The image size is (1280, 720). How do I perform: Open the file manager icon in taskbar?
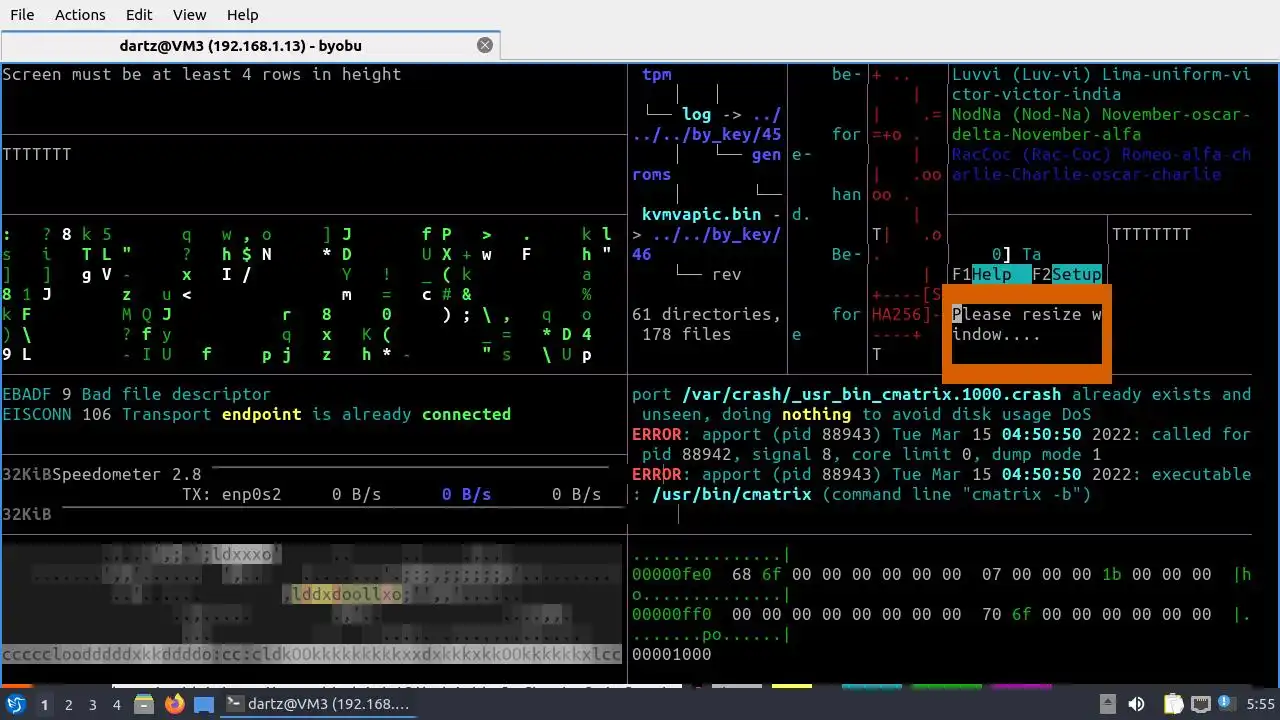point(144,704)
